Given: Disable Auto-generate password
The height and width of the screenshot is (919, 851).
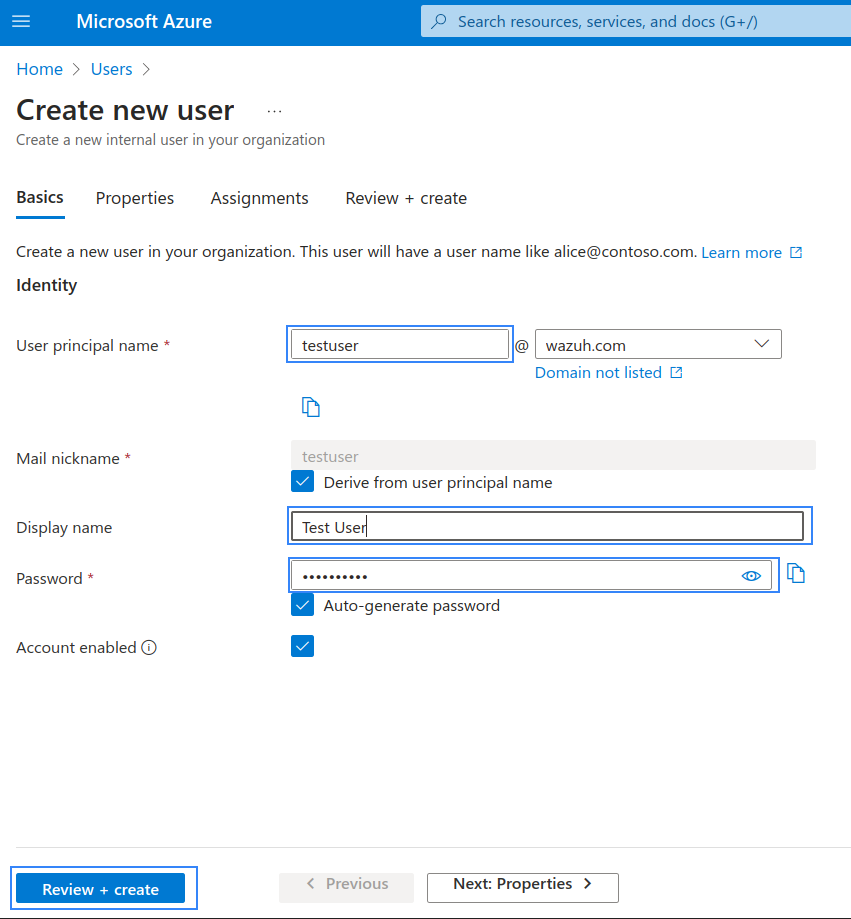Looking at the screenshot, I should tap(302, 605).
